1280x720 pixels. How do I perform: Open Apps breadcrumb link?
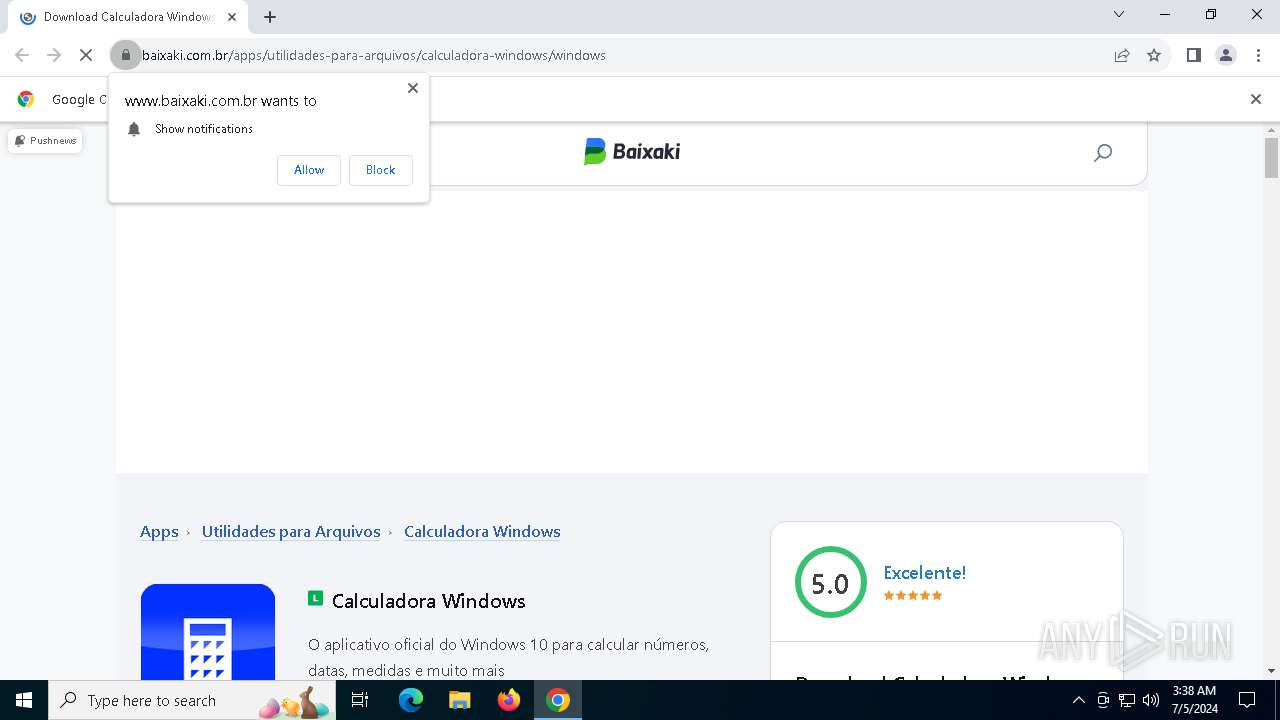click(x=159, y=532)
